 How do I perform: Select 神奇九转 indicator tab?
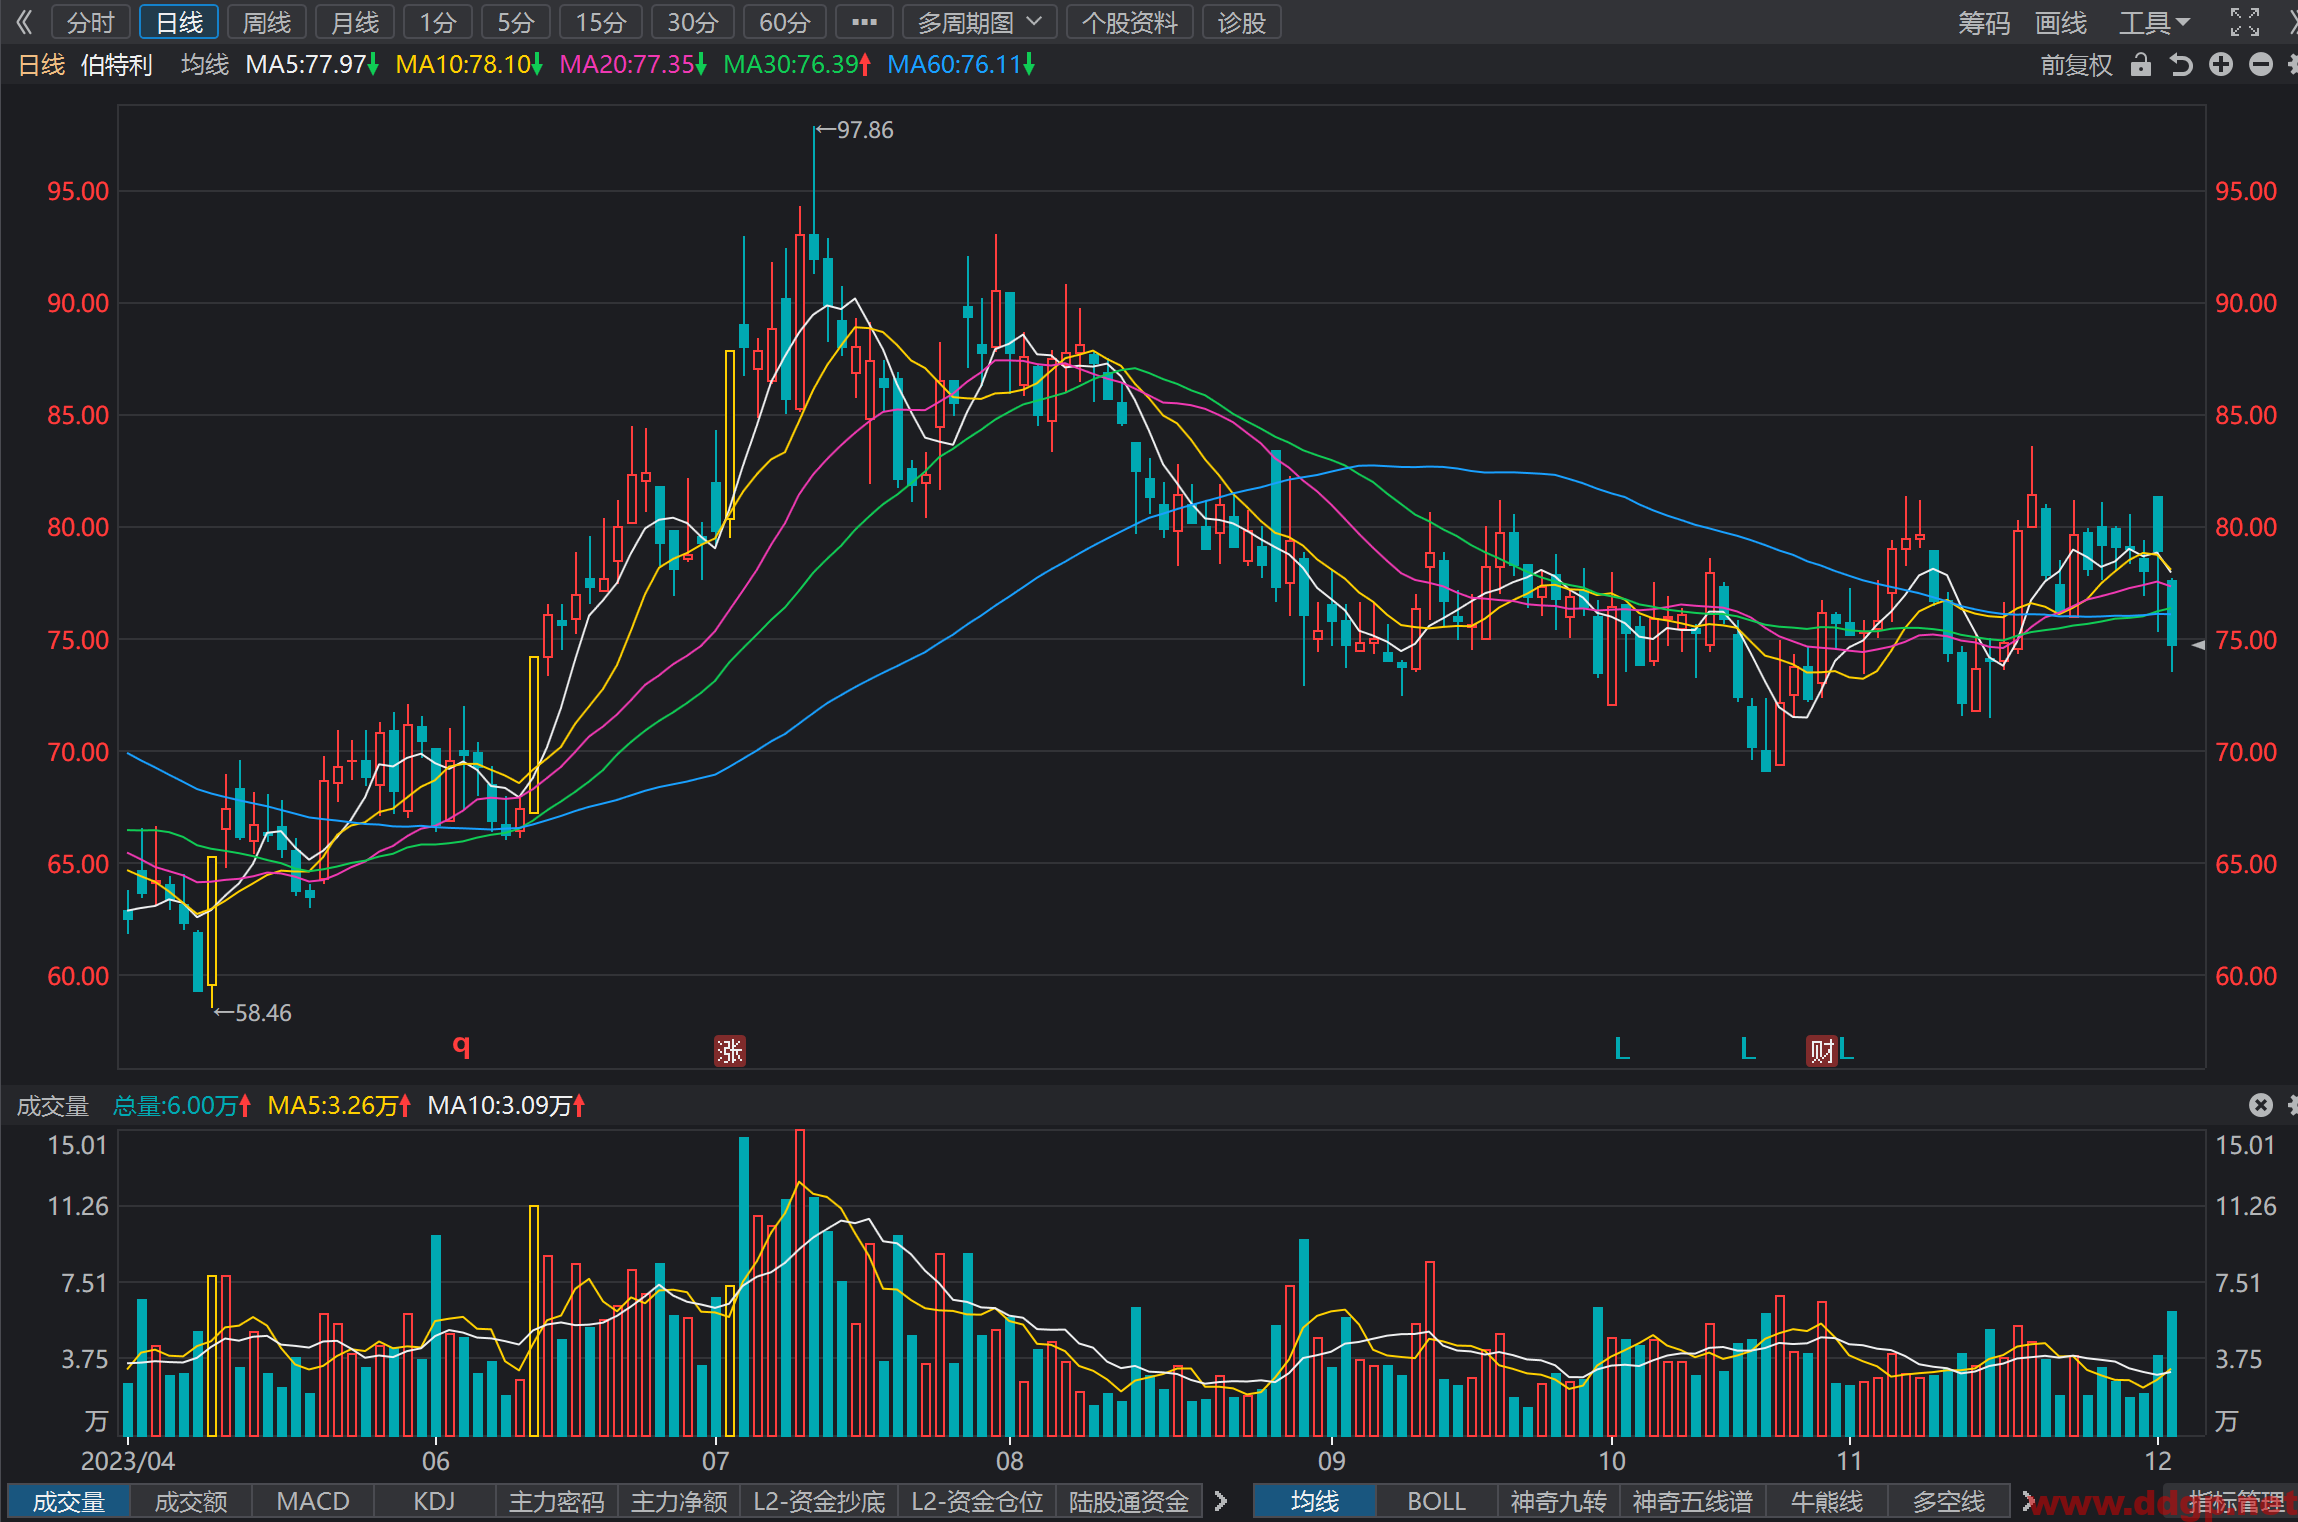point(1558,1501)
